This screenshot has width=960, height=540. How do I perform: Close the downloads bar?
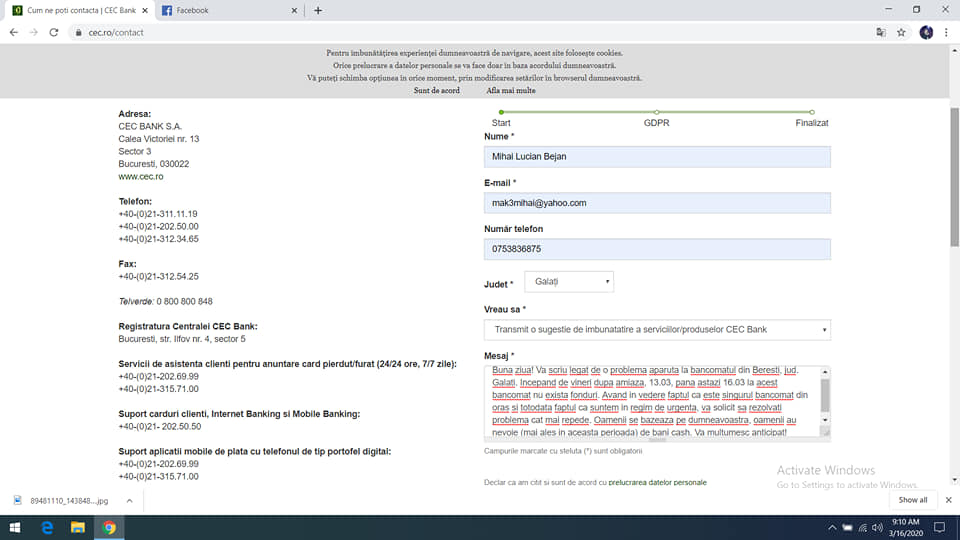(948, 500)
